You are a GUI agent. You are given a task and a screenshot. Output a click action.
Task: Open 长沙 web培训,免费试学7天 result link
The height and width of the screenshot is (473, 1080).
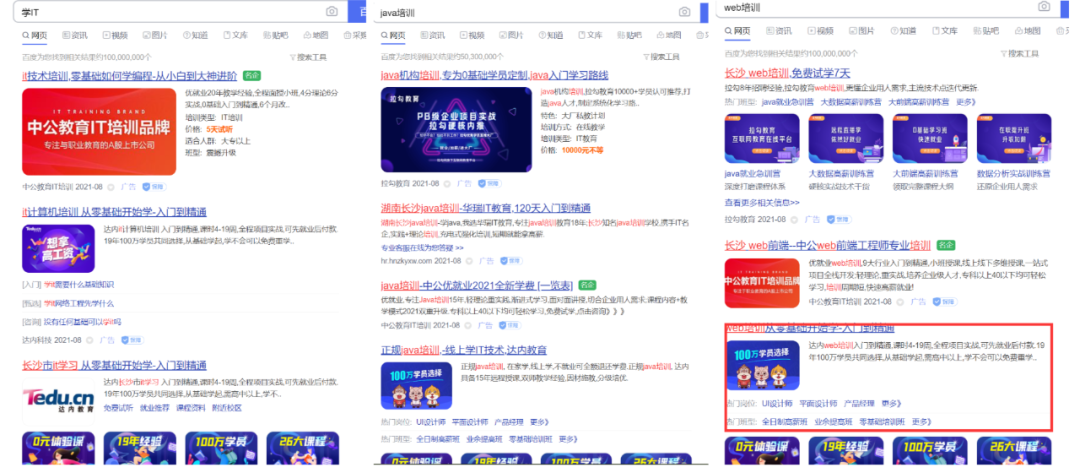tap(793, 74)
